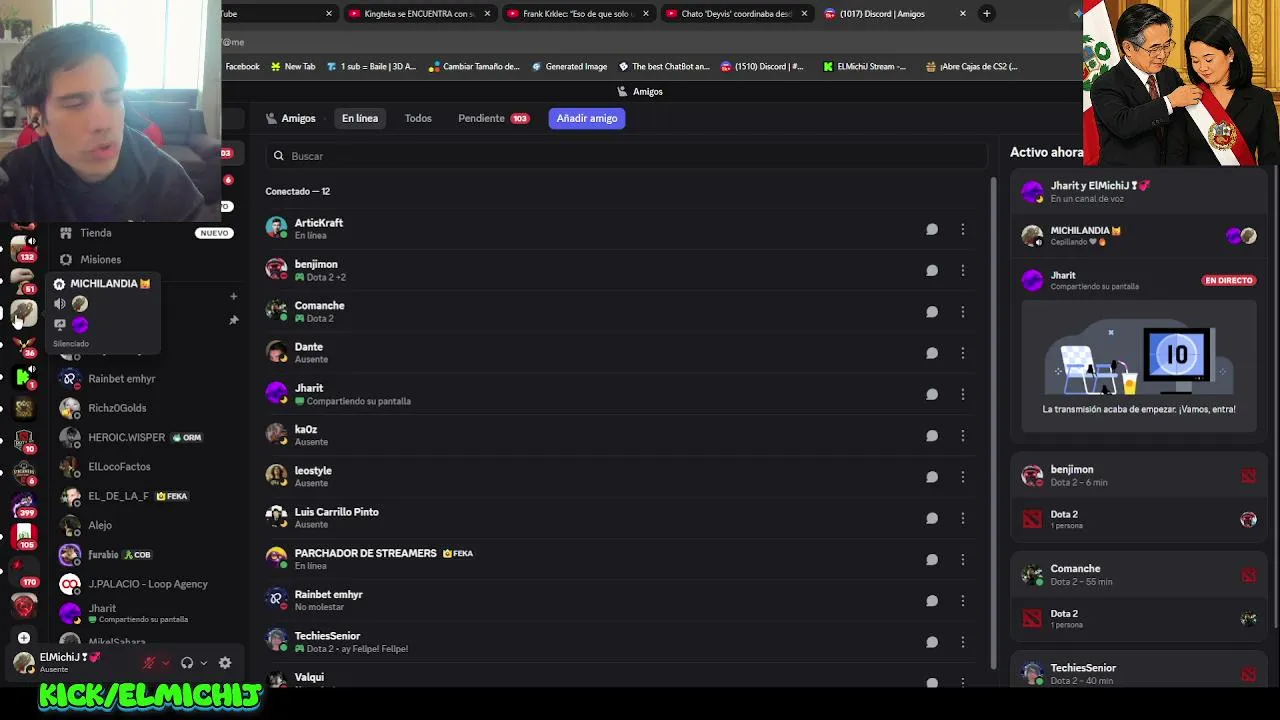The image size is (1280, 720).
Task: Open the Abre Cajas de CS2 bookmark
Action: [x=972, y=67]
